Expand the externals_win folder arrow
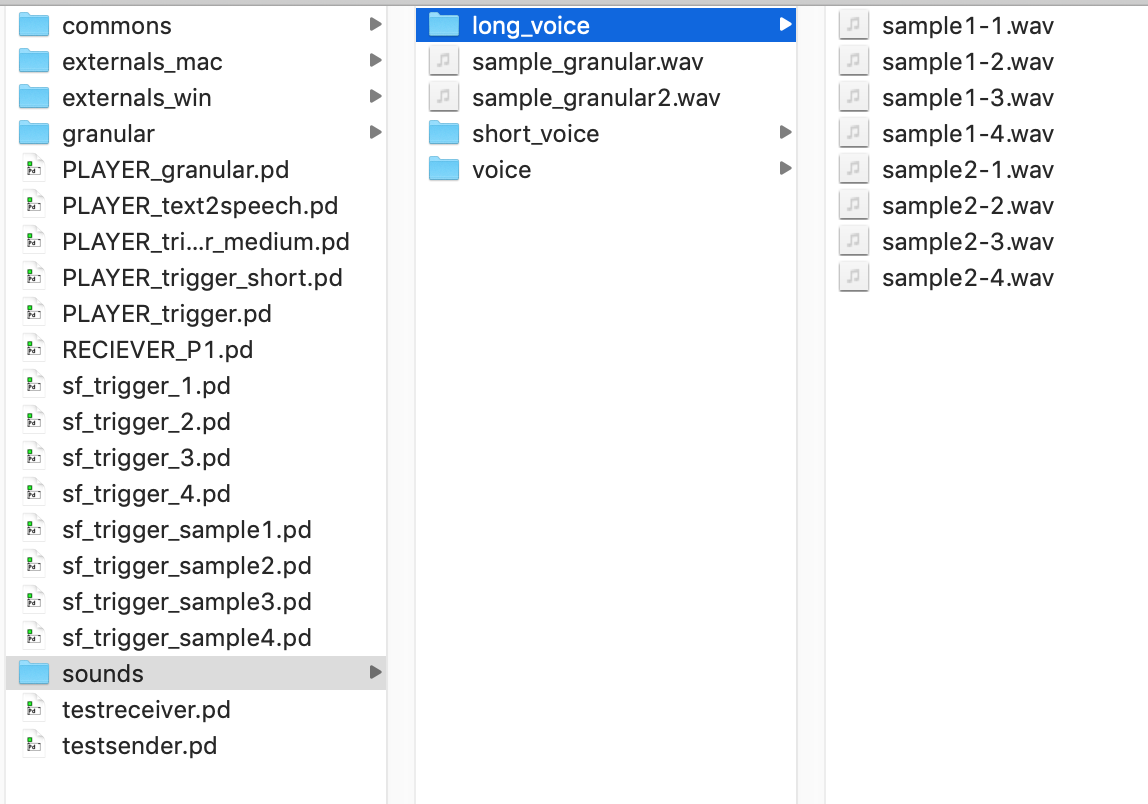The image size is (1148, 804). coord(376,96)
